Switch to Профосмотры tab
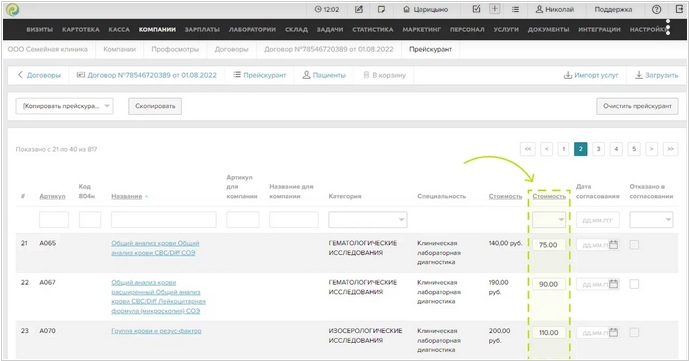Image resolution: width=689 pixels, height=361 pixels. [175, 49]
